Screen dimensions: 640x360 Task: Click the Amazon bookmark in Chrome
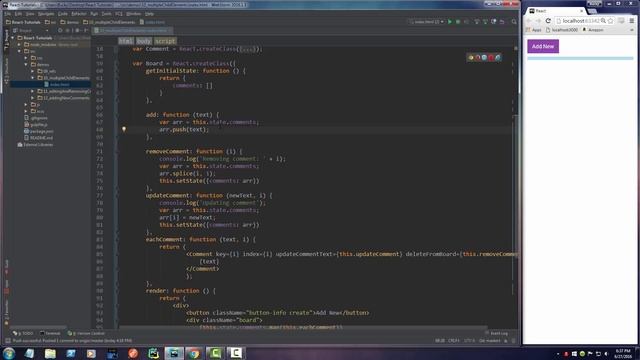coord(593,30)
